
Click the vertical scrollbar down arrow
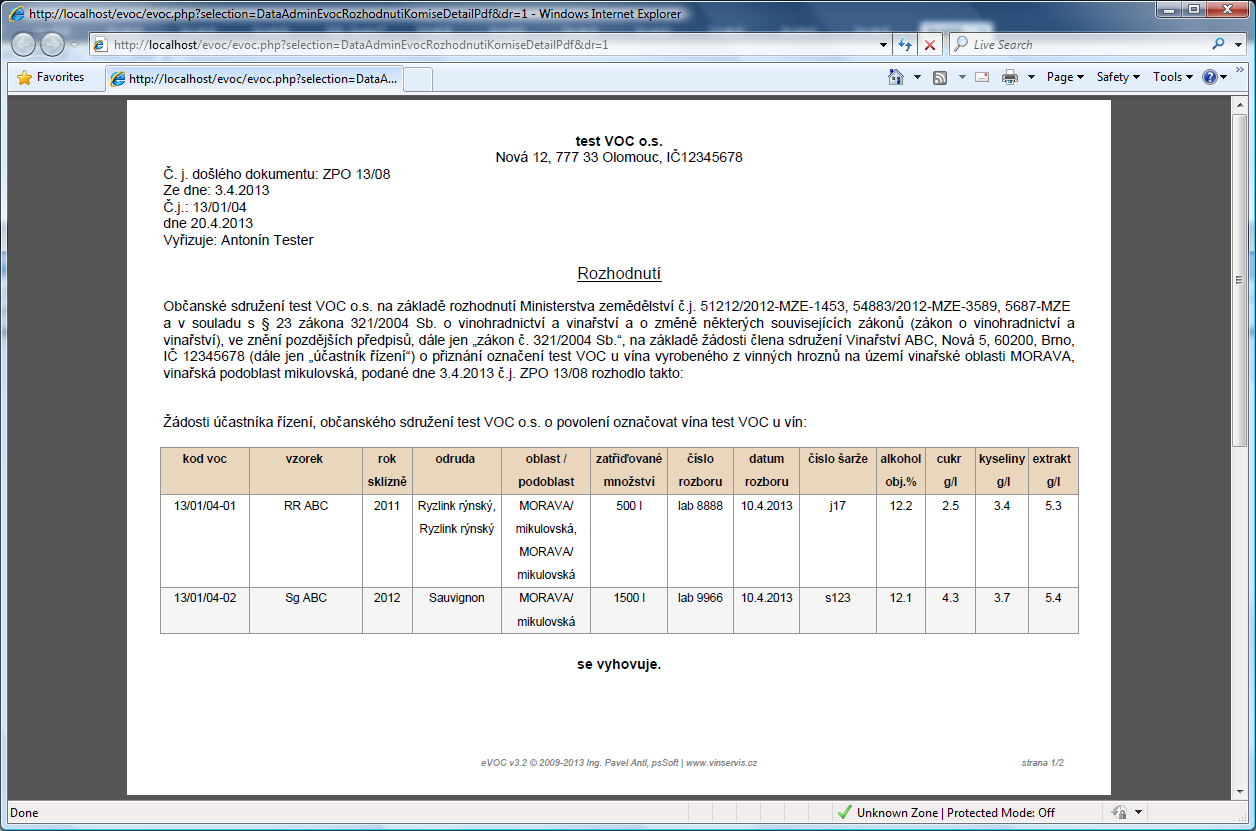[x=1241, y=790]
